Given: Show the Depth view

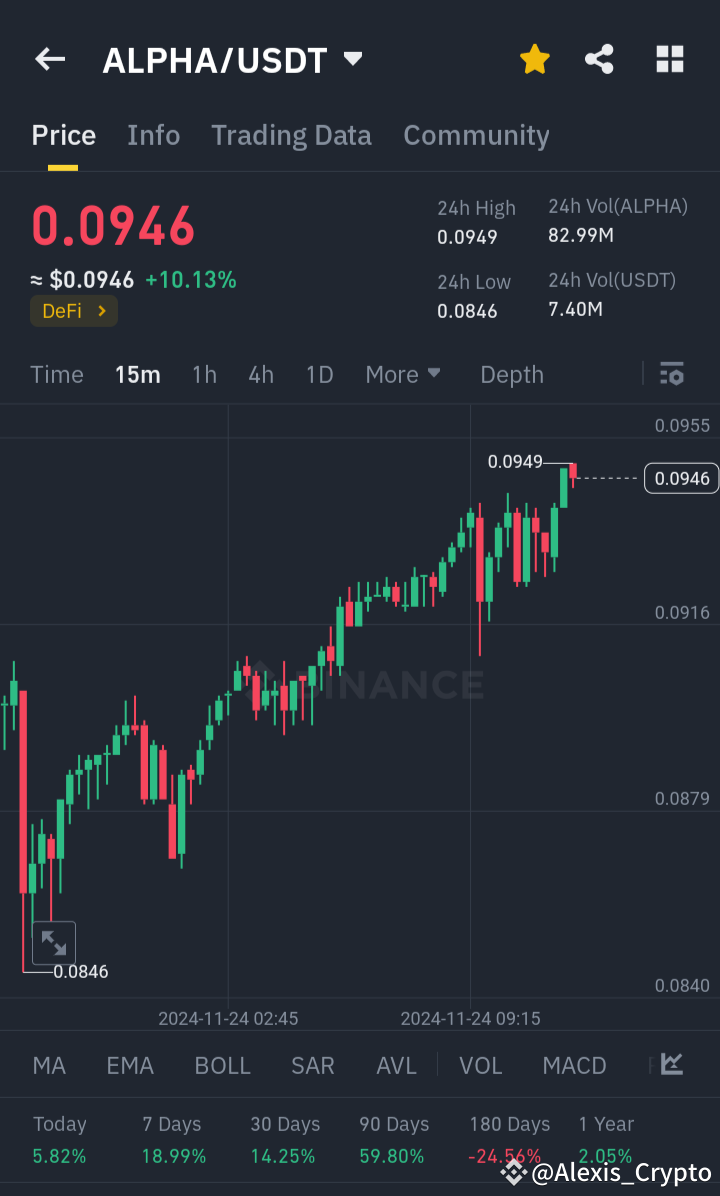Looking at the screenshot, I should point(511,374).
